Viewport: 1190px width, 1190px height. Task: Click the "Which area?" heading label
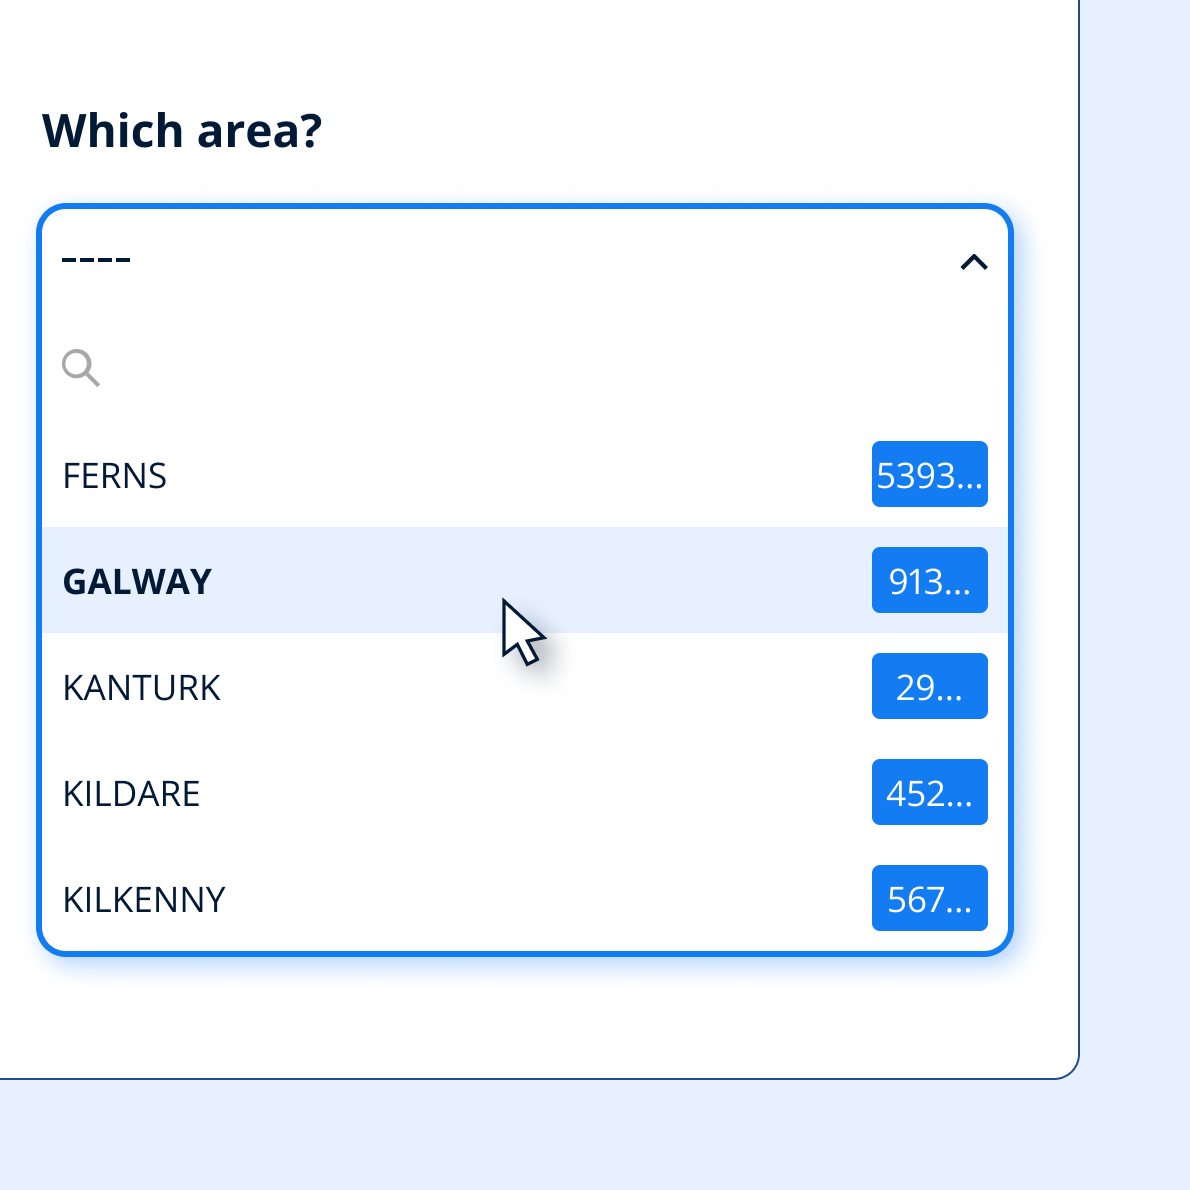[x=182, y=131]
